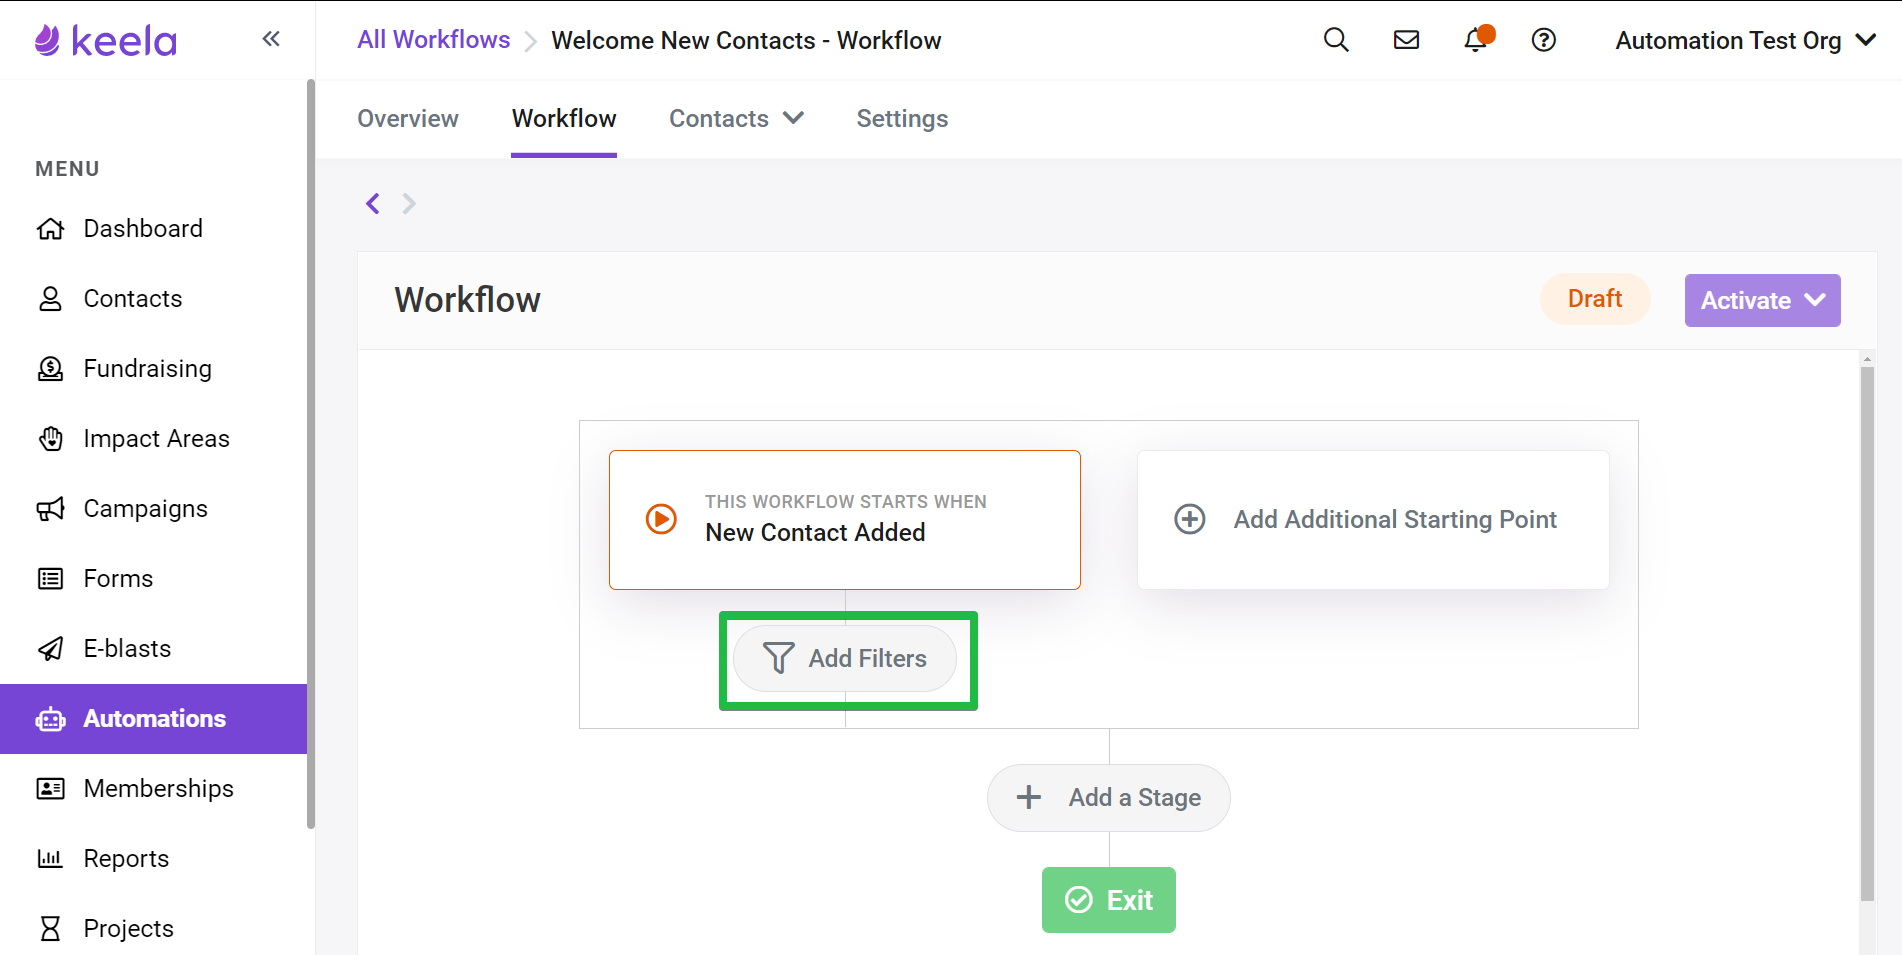
Task: Click the orange play trigger icon
Action: [661, 519]
